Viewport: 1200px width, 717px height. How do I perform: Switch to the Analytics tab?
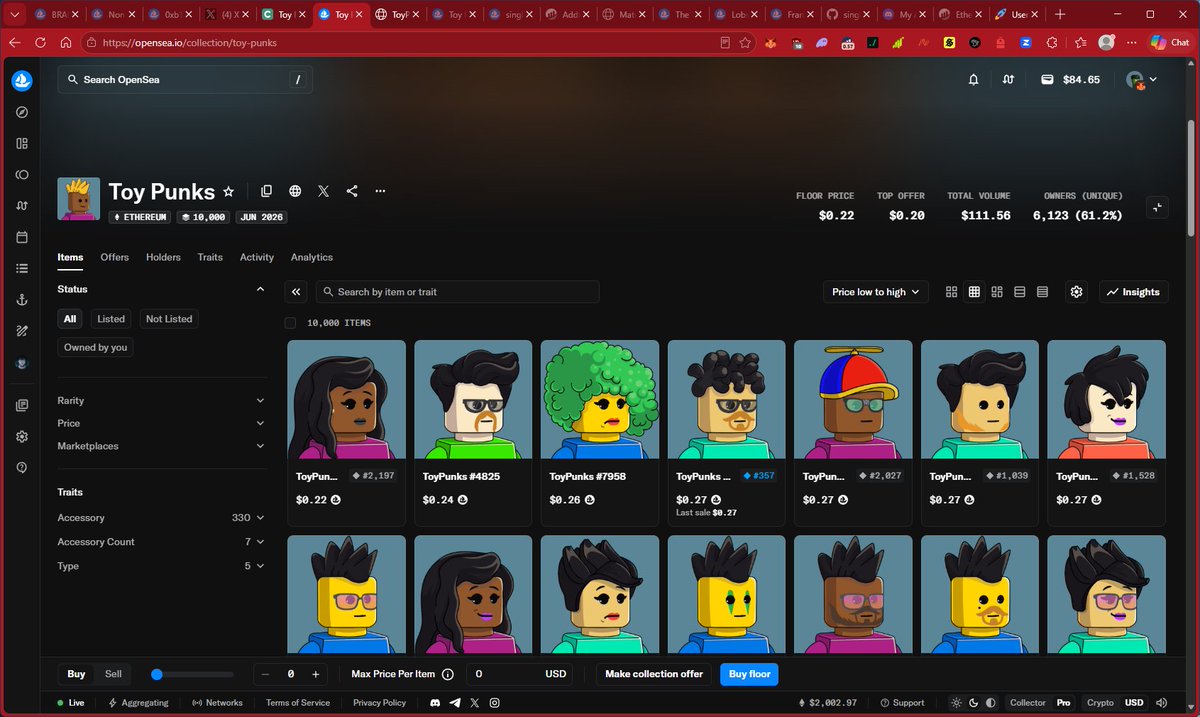point(312,257)
